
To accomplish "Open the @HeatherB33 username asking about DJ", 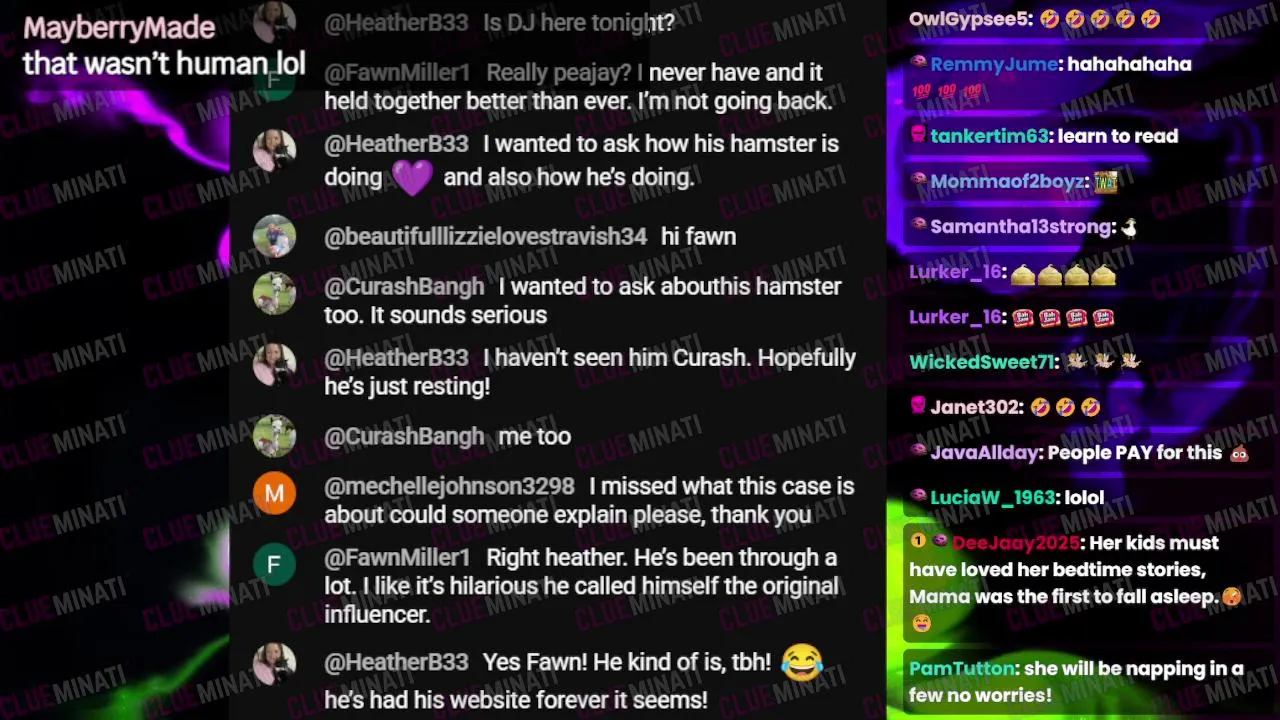I will click(x=396, y=22).
